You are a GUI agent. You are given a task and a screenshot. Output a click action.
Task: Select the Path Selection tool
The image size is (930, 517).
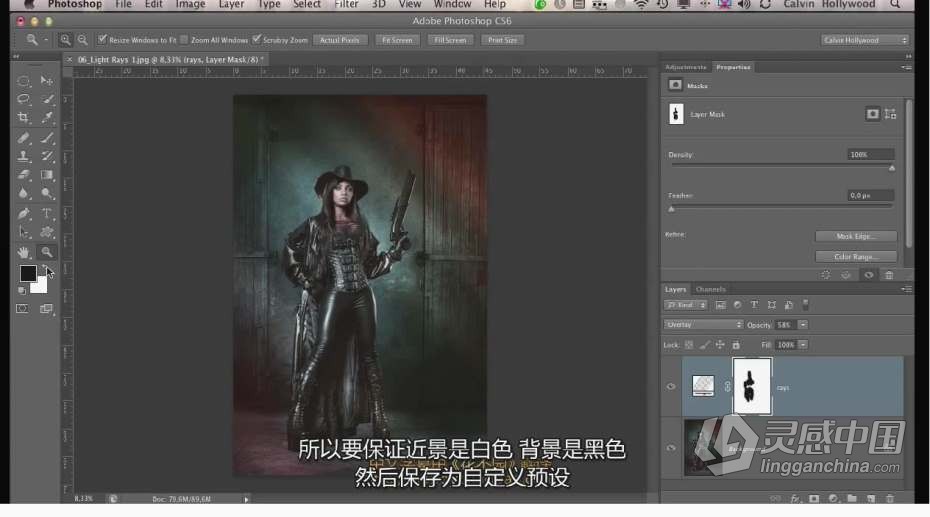pos(23,232)
